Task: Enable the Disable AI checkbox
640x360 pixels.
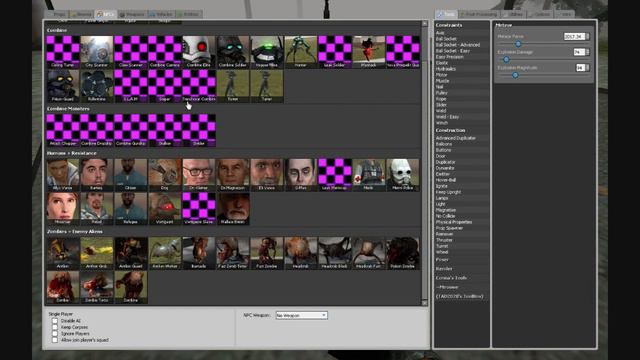Action: click(x=55, y=321)
